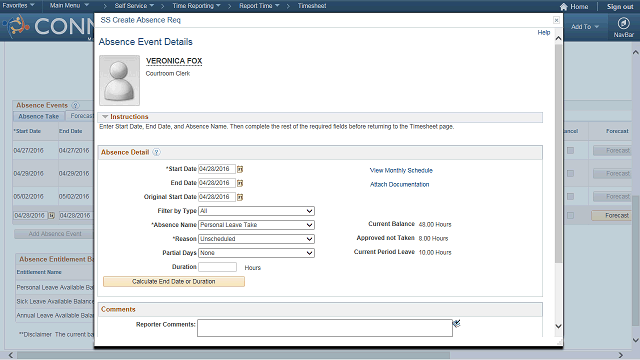Click page horizontal scrollbar right arrow
The image size is (640, 360).
[x=620, y=356]
